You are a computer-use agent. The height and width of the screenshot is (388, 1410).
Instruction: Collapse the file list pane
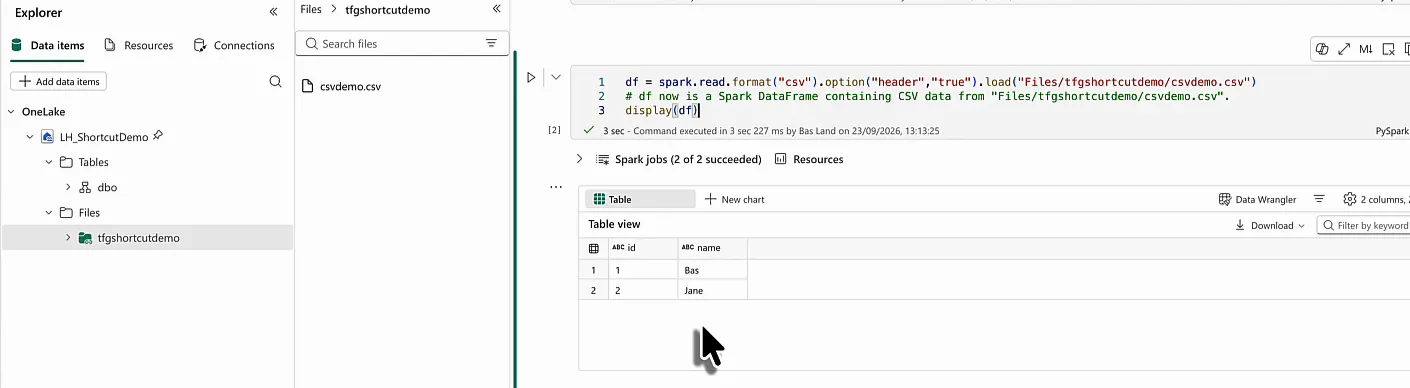[496, 9]
